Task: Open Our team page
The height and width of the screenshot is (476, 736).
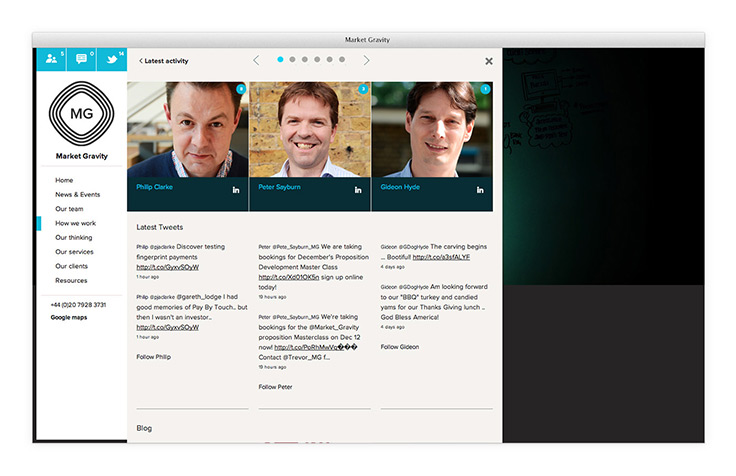Action: click(69, 209)
